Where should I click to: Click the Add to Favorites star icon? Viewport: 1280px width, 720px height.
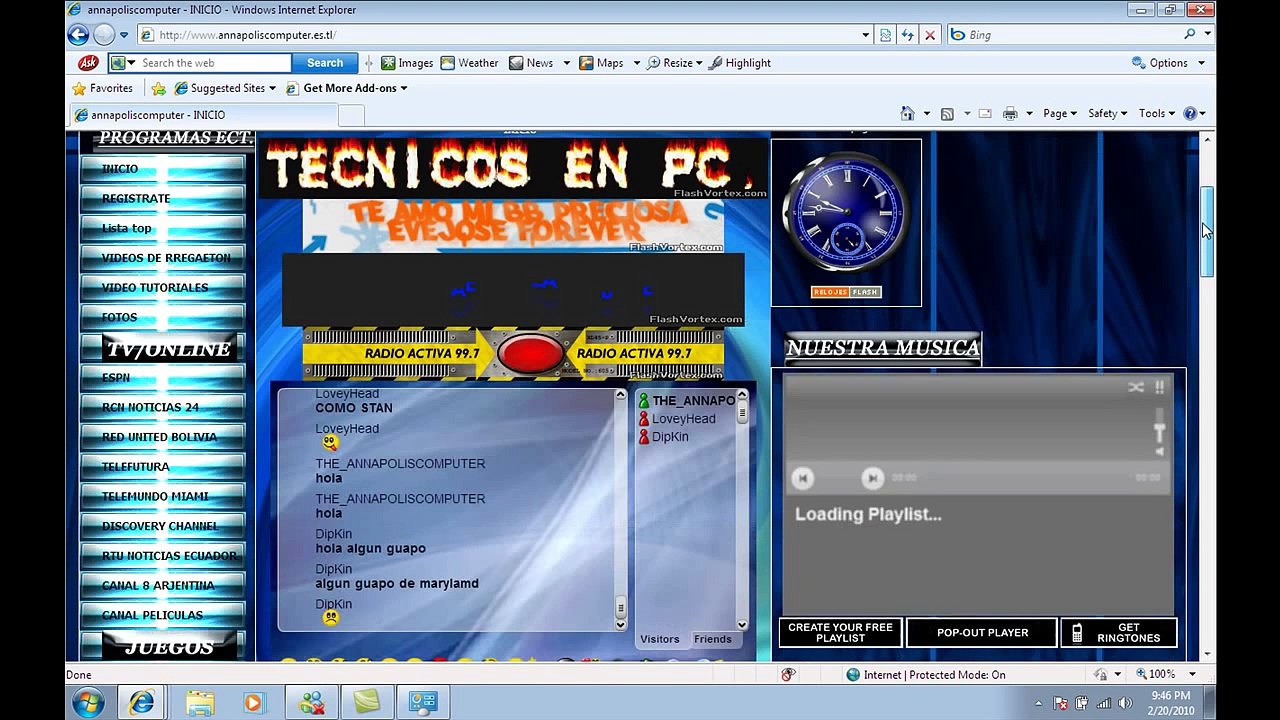click(158, 88)
